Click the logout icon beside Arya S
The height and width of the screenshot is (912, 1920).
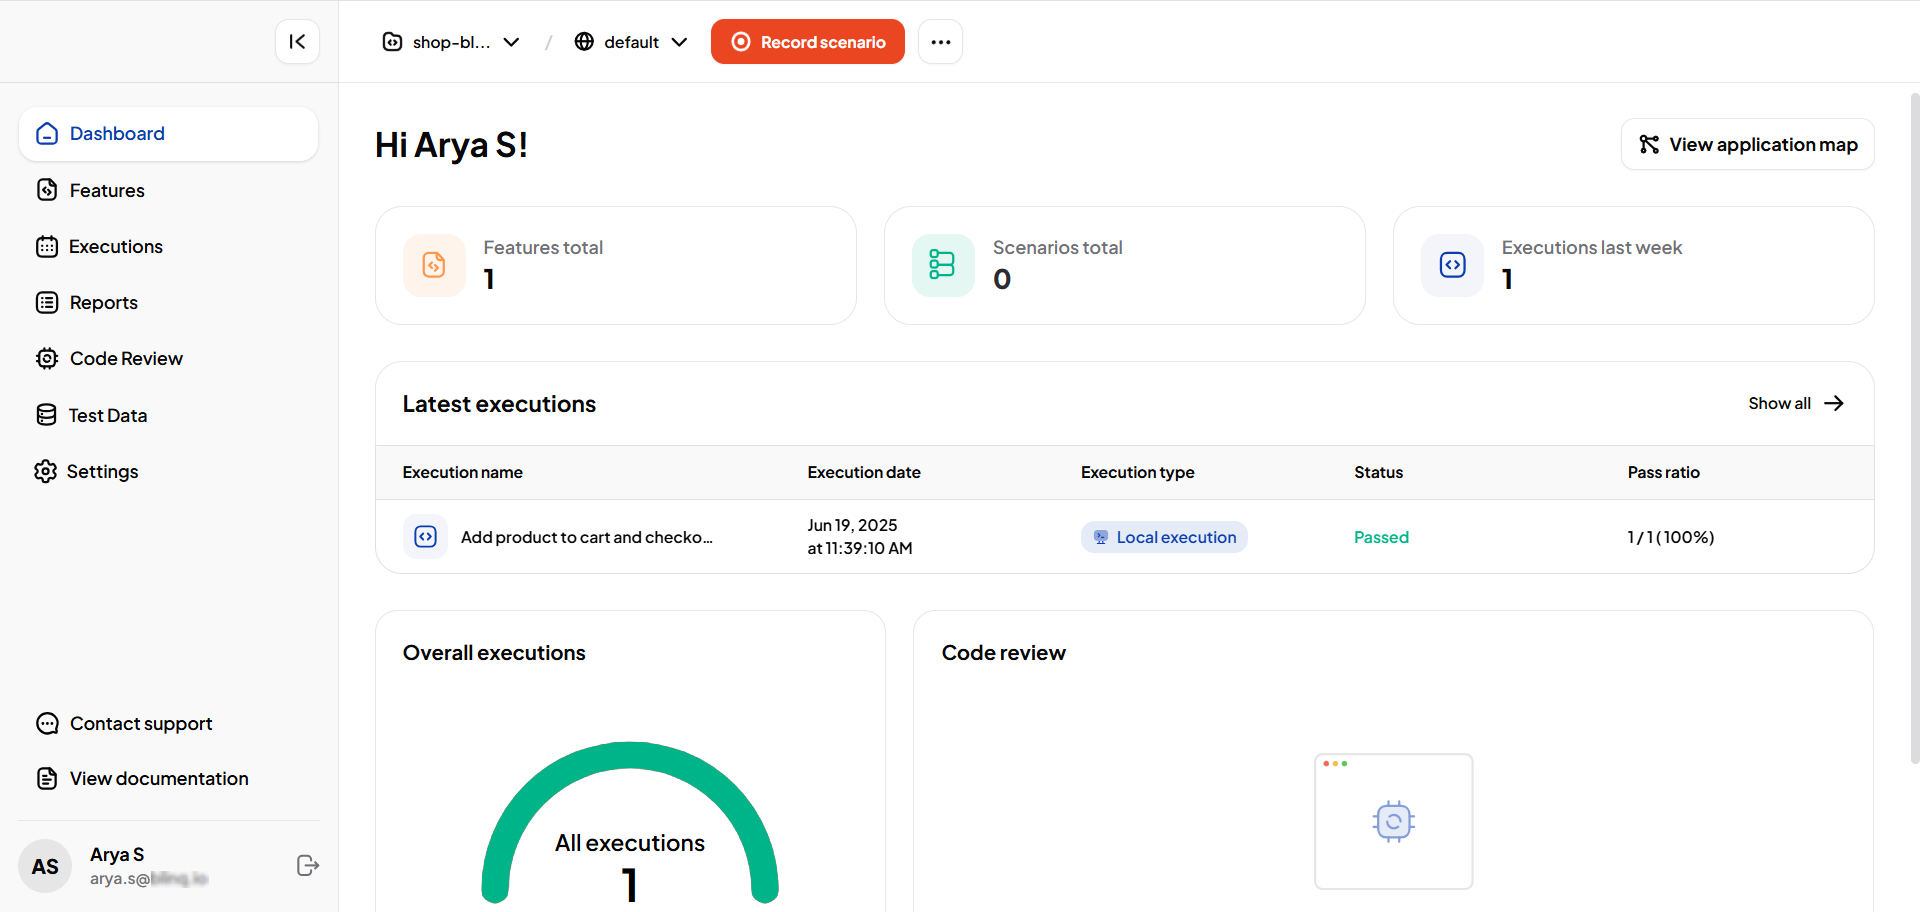(308, 866)
